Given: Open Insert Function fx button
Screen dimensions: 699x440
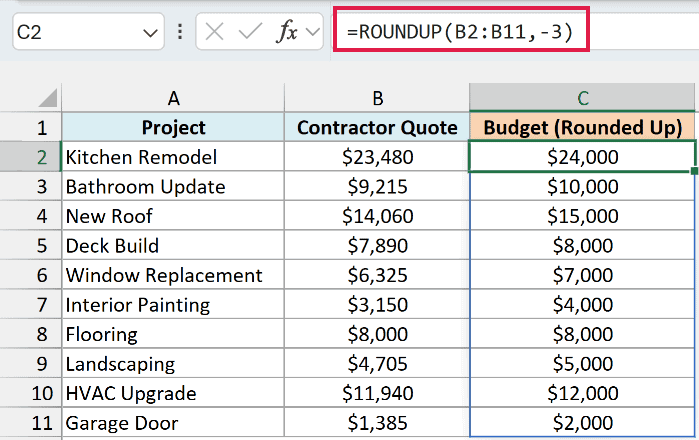Looking at the screenshot, I should tap(288, 32).
